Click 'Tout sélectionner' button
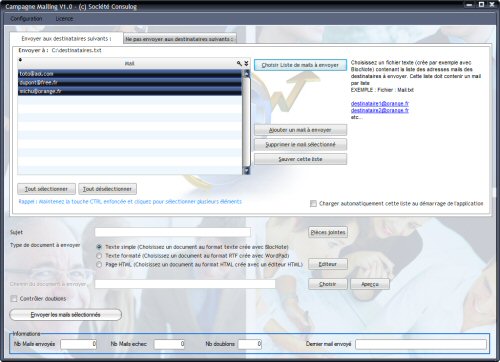500x362 pixels. point(46,189)
